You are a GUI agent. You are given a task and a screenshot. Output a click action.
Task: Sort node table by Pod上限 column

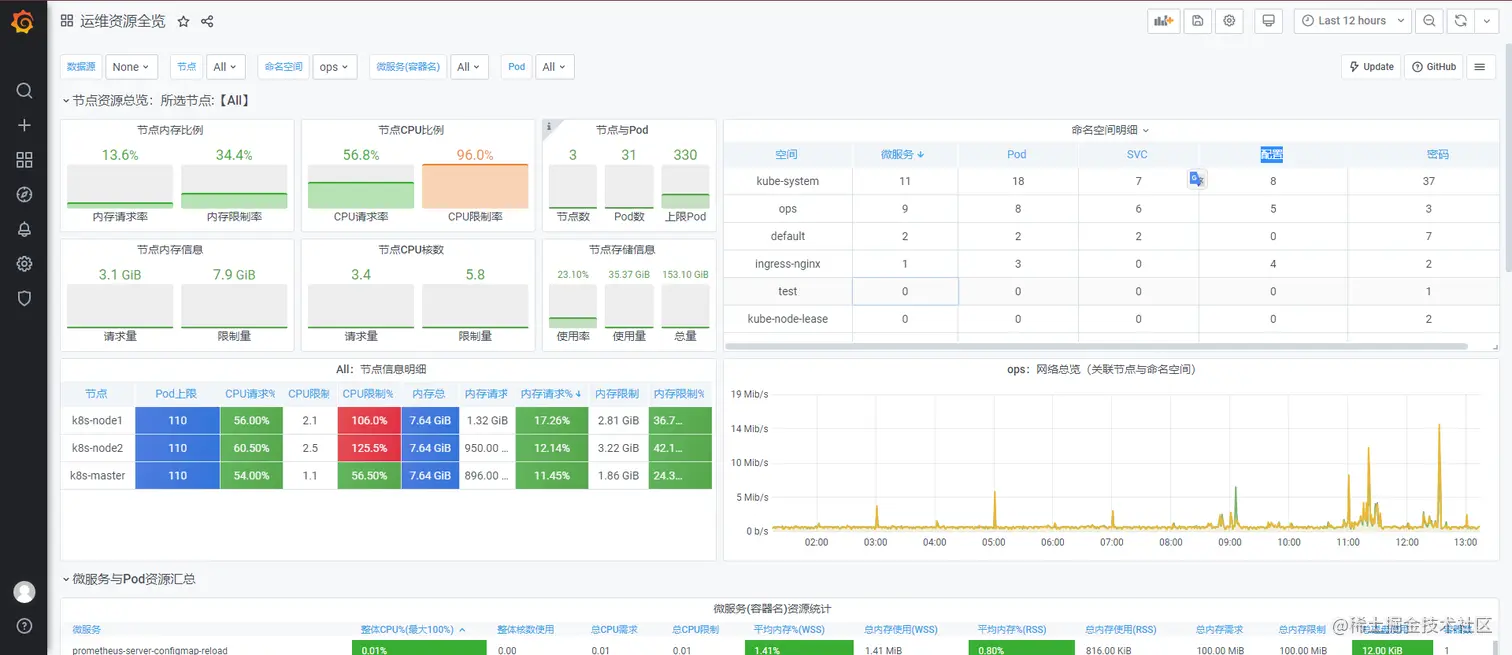coord(177,394)
